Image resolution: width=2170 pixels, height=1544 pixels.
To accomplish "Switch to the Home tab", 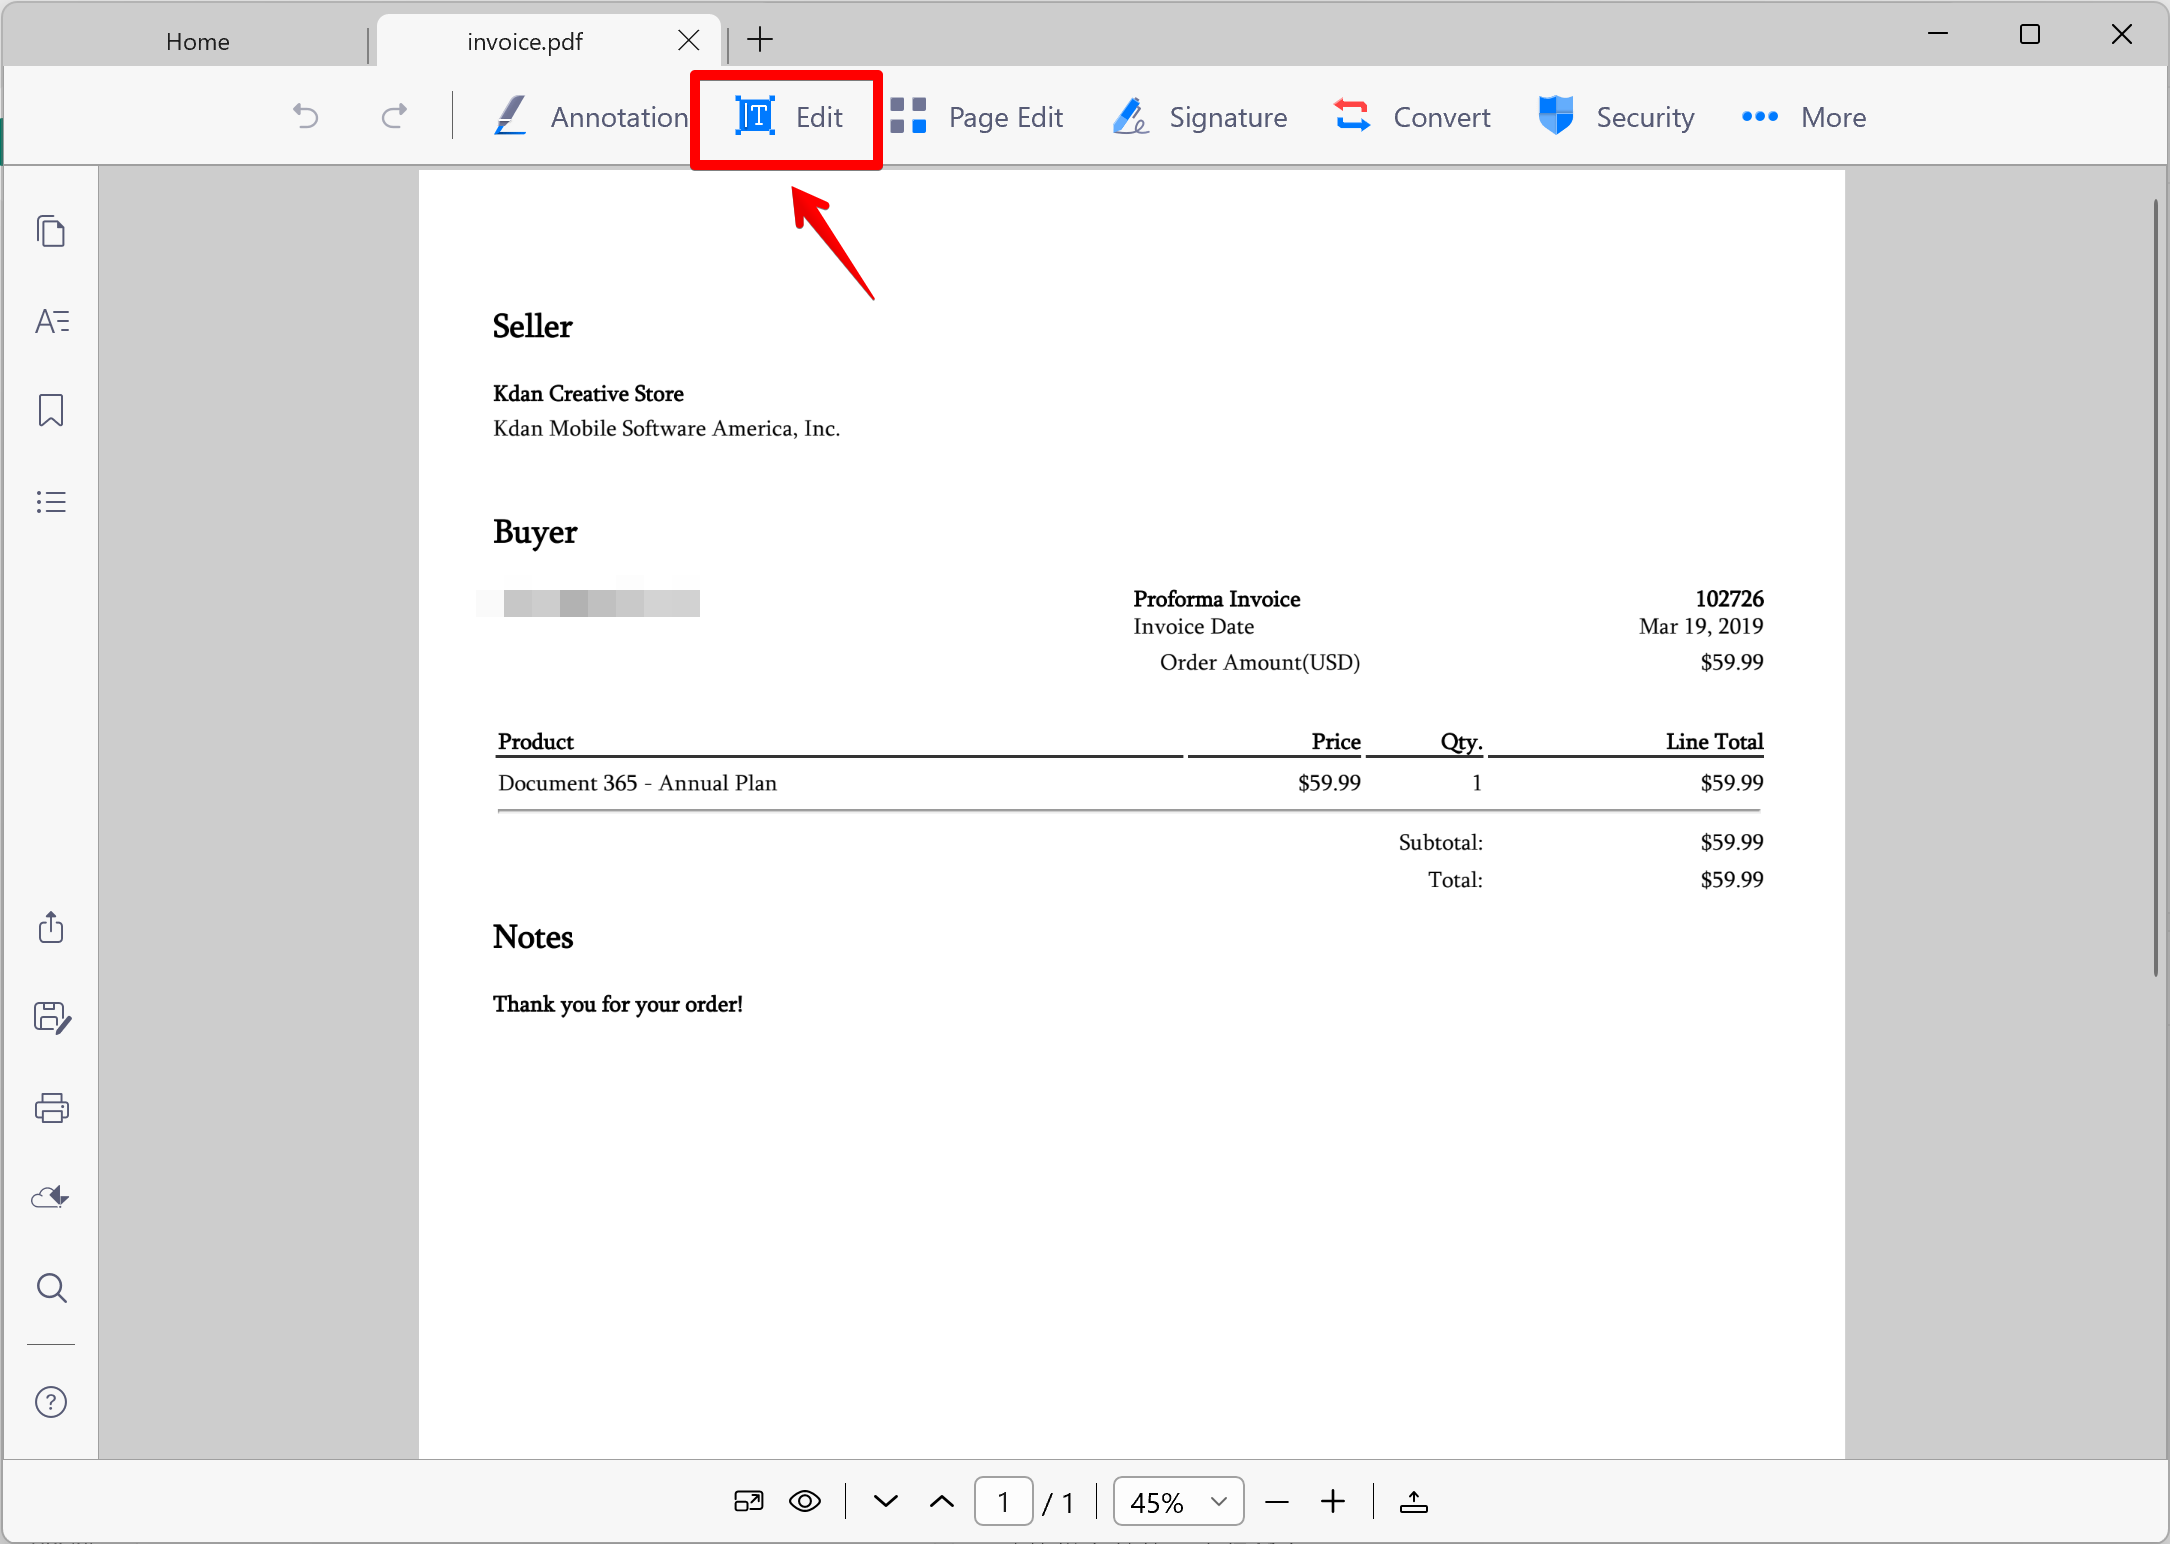I will click(x=198, y=41).
